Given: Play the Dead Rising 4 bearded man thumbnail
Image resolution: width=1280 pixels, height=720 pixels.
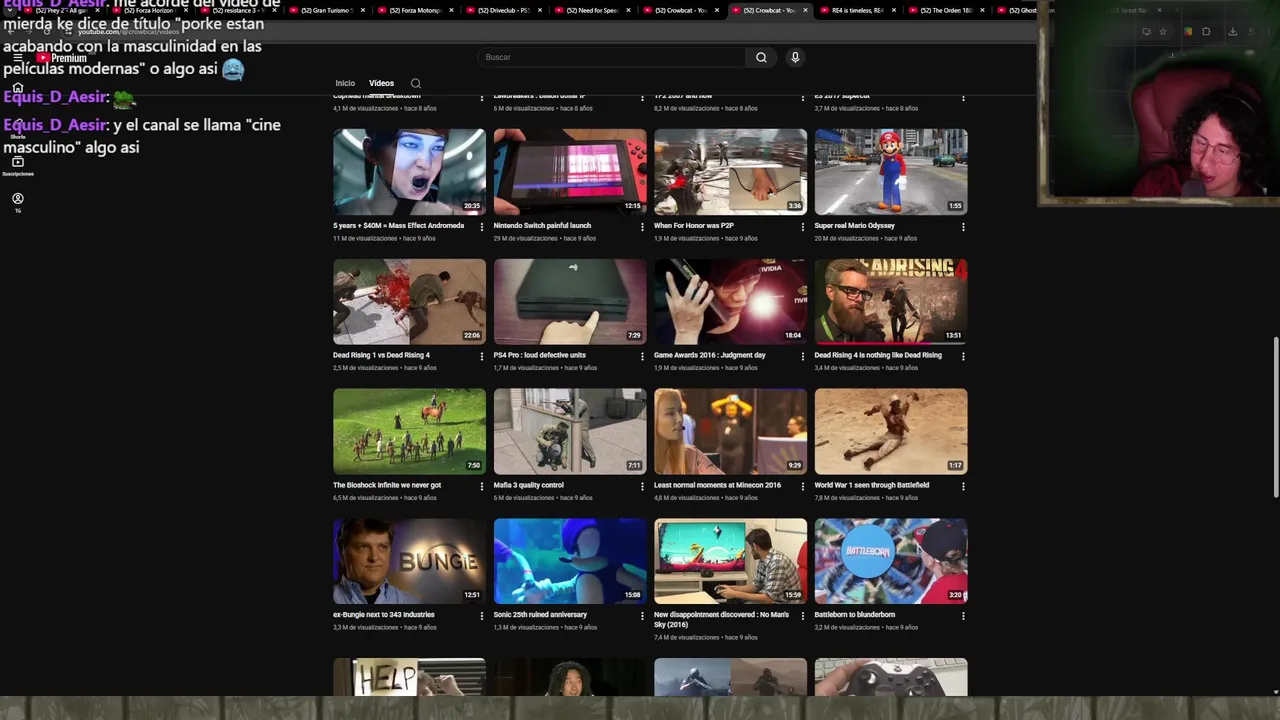Looking at the screenshot, I should tap(890, 301).
